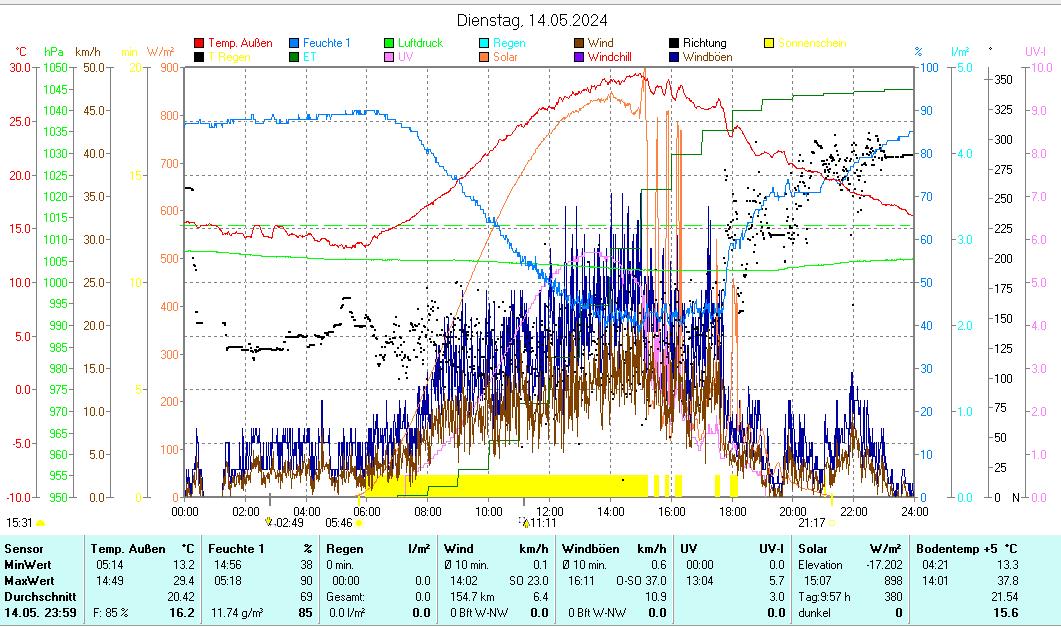Click the max soil temperature 37.8
The width and height of the screenshot is (1061, 627).
(x=1007, y=581)
